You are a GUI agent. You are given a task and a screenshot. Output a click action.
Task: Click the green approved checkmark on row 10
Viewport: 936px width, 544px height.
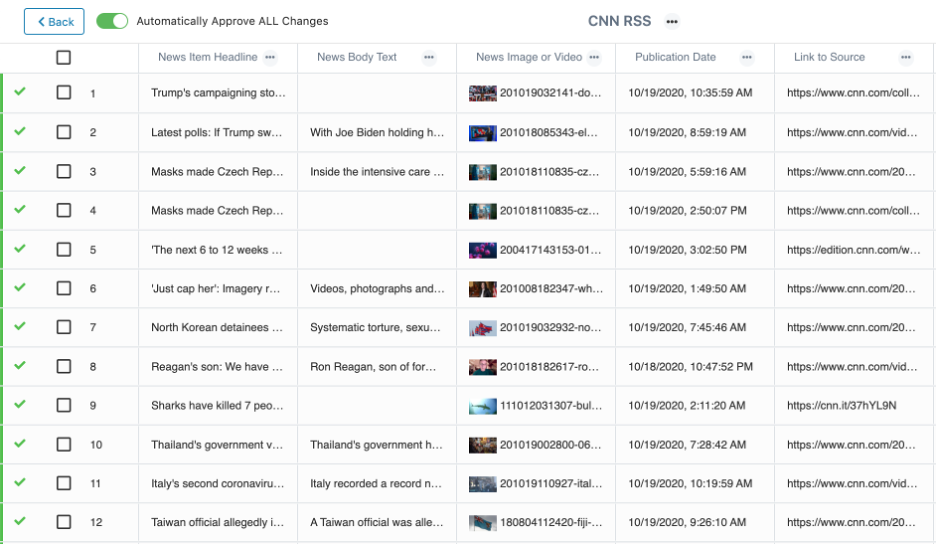click(20, 443)
